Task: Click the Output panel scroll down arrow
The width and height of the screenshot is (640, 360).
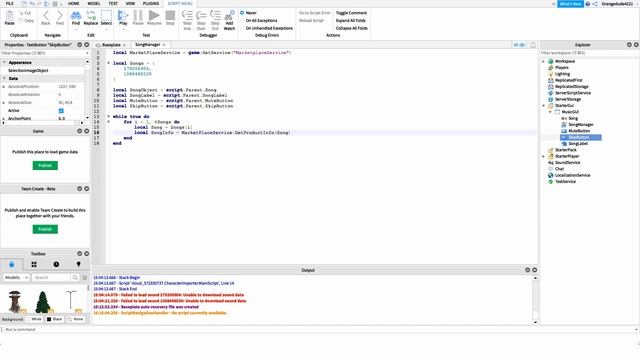Action: (535, 322)
